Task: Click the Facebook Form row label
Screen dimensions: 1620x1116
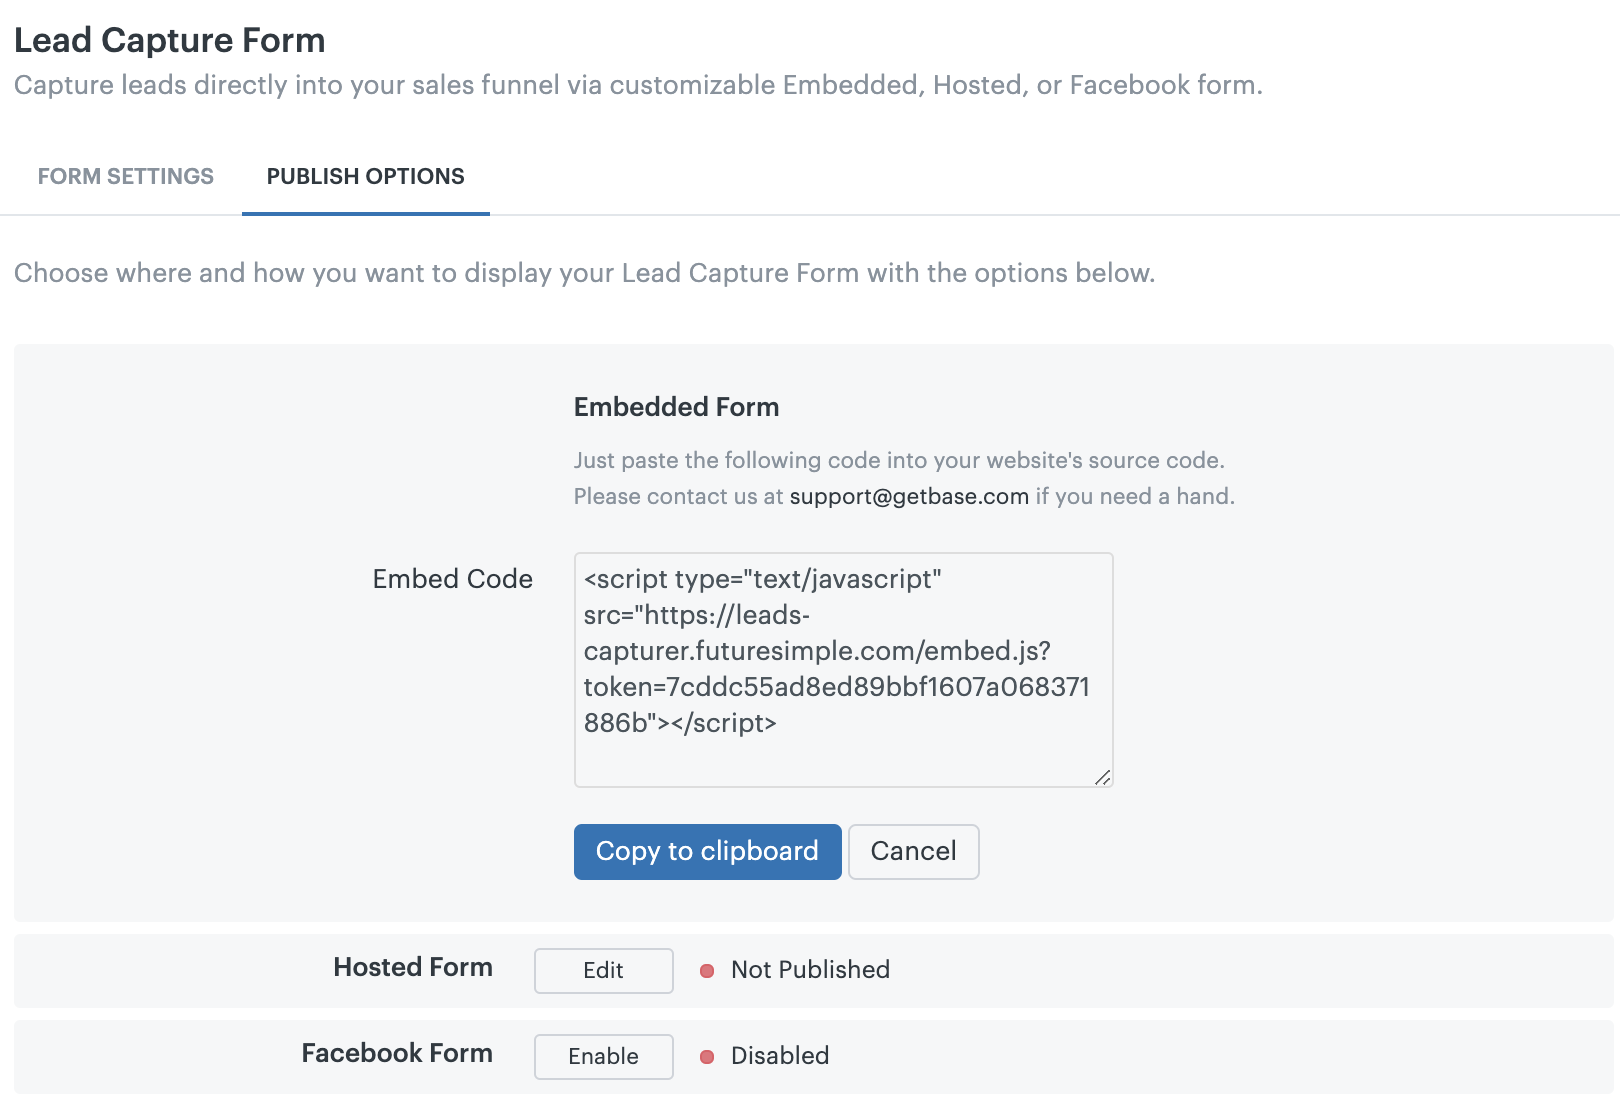Action: click(397, 1053)
